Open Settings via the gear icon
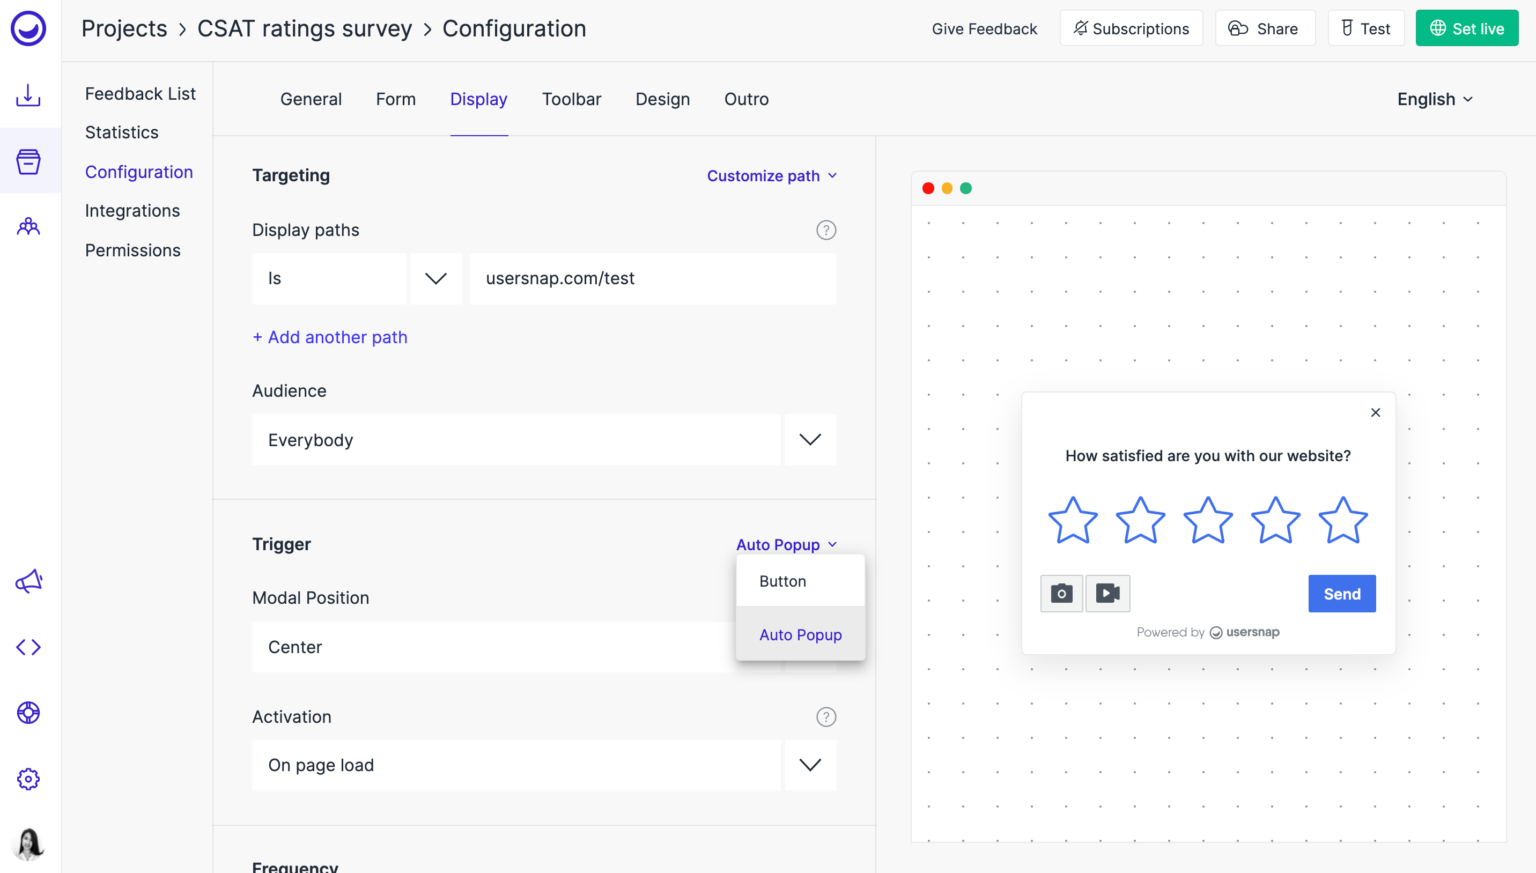 tap(28, 778)
